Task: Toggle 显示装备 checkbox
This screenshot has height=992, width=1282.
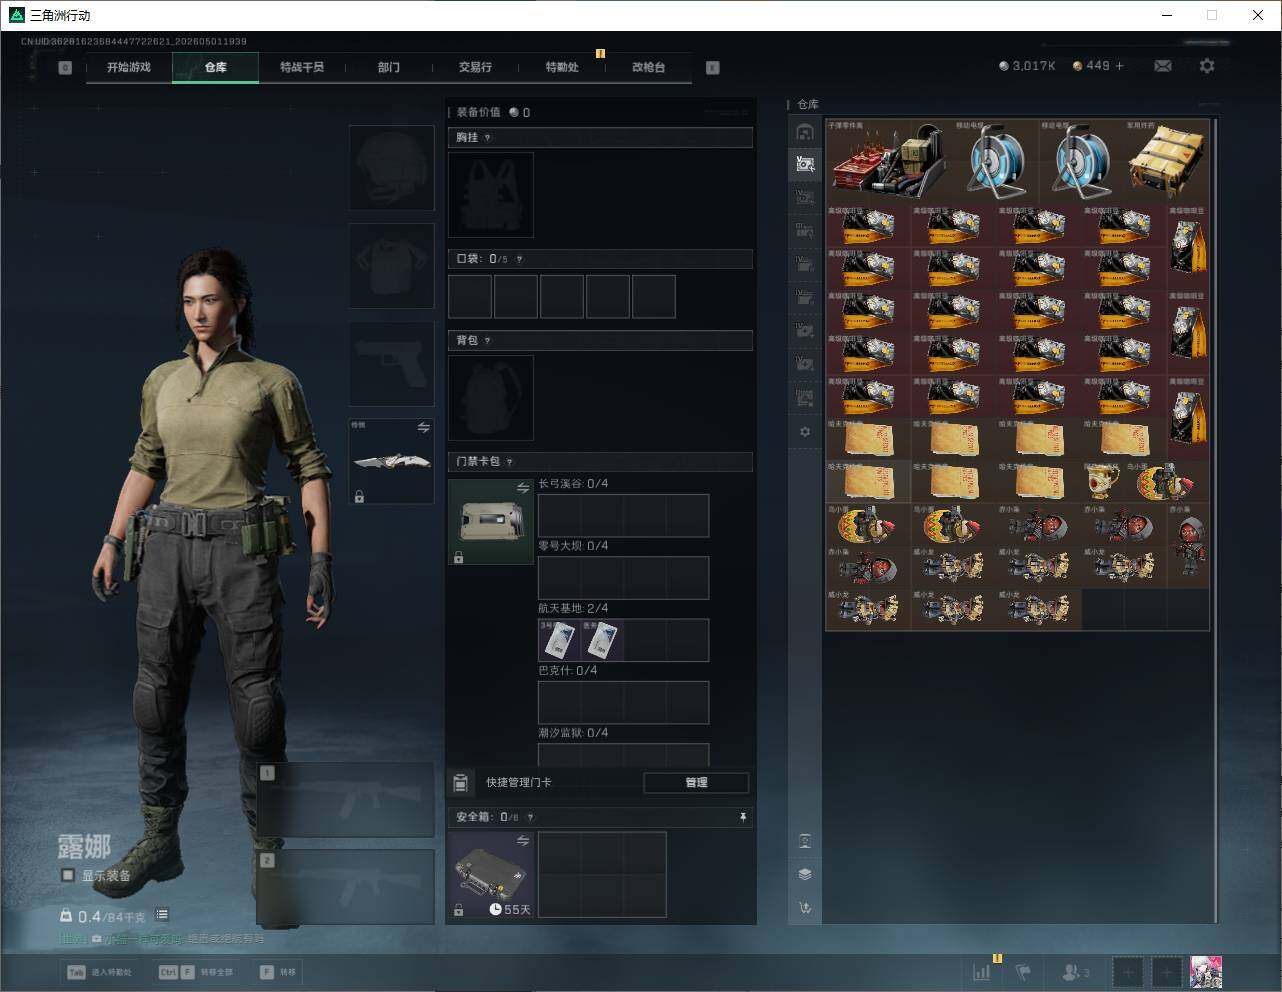Action: click(x=68, y=875)
